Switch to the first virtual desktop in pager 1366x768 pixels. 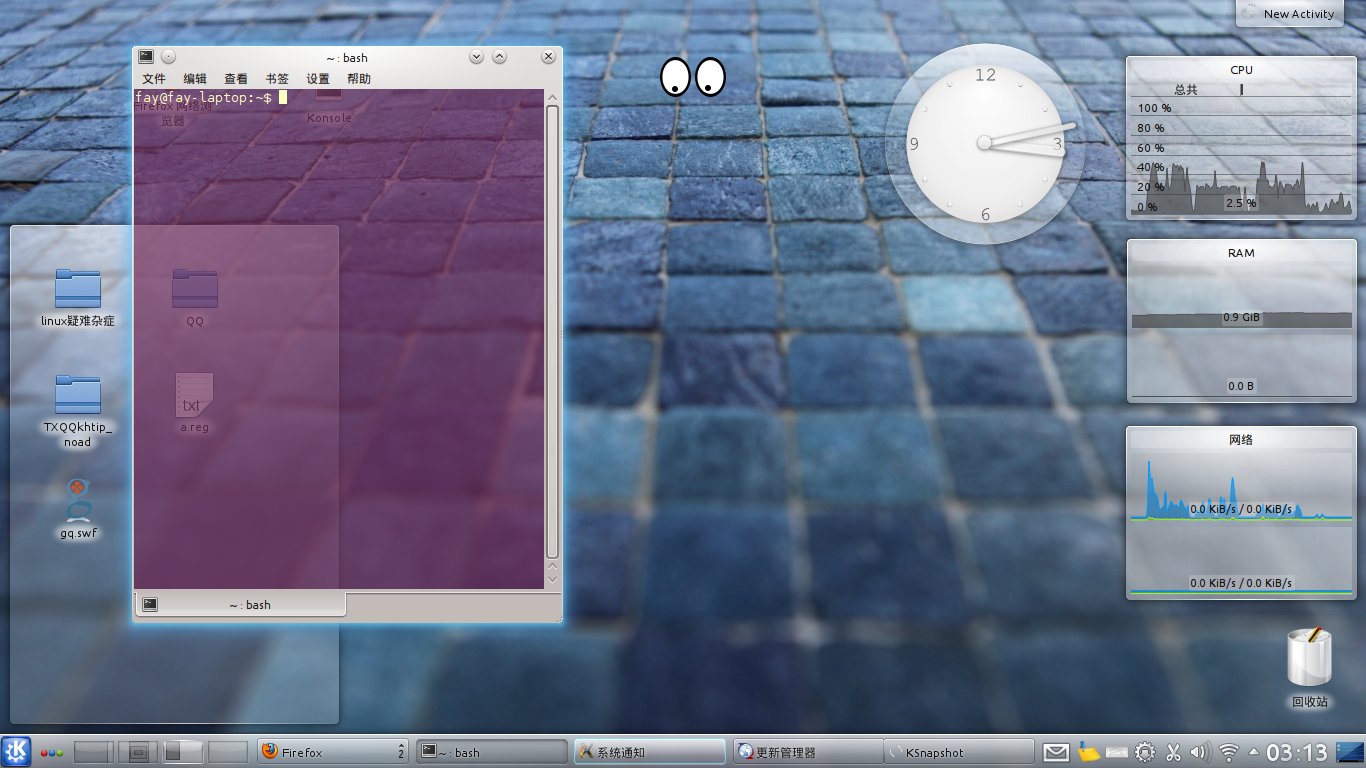click(93, 752)
